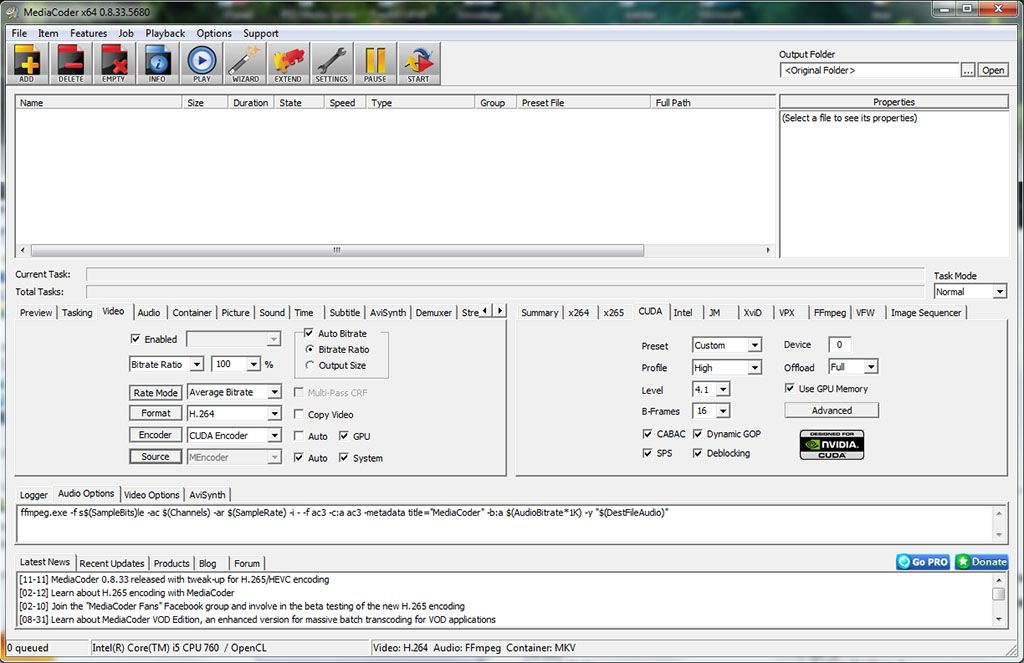Switch to the x265 encoder tab
Image resolution: width=1024 pixels, height=663 pixels.
pyautogui.click(x=613, y=313)
